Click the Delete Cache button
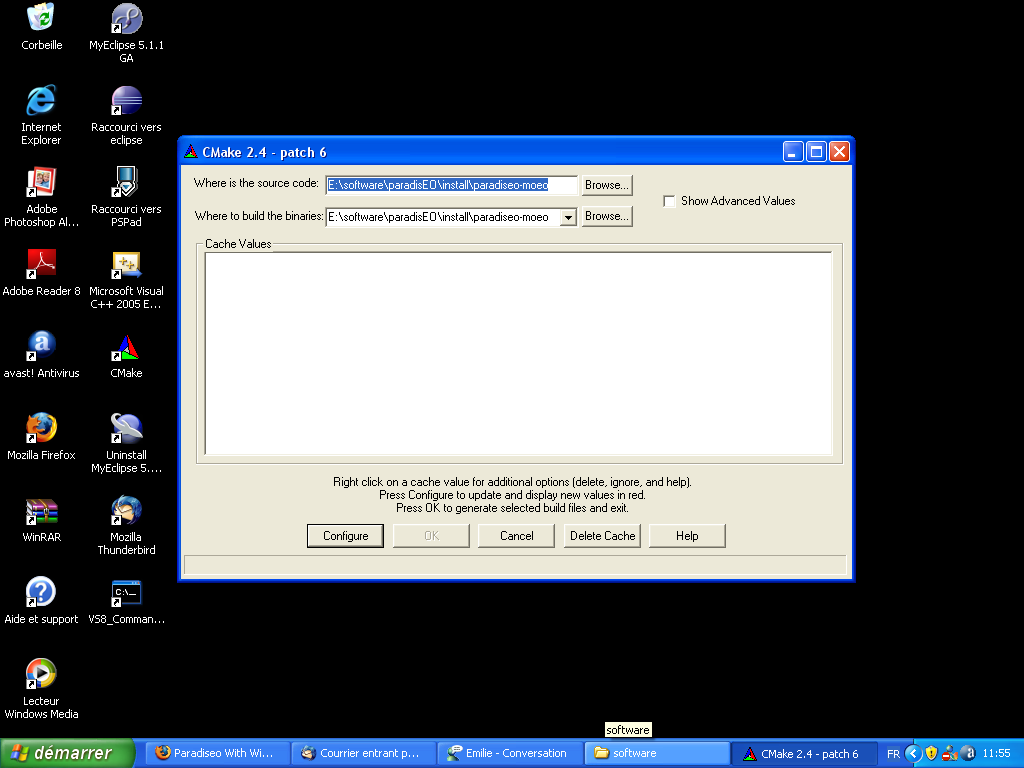The width and height of the screenshot is (1024, 768). [x=602, y=536]
